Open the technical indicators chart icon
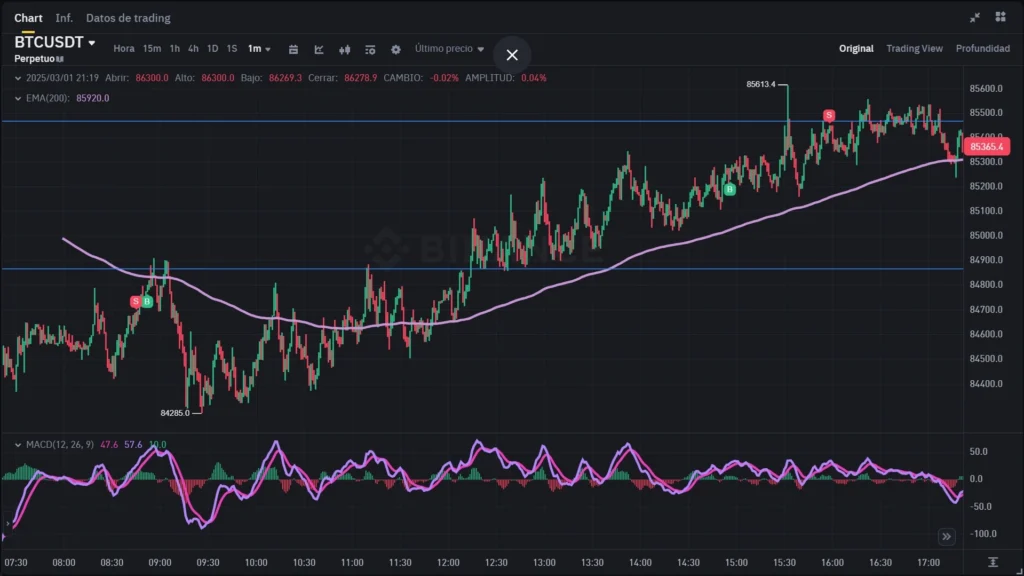Screen dimensions: 1024x576 (319, 49)
